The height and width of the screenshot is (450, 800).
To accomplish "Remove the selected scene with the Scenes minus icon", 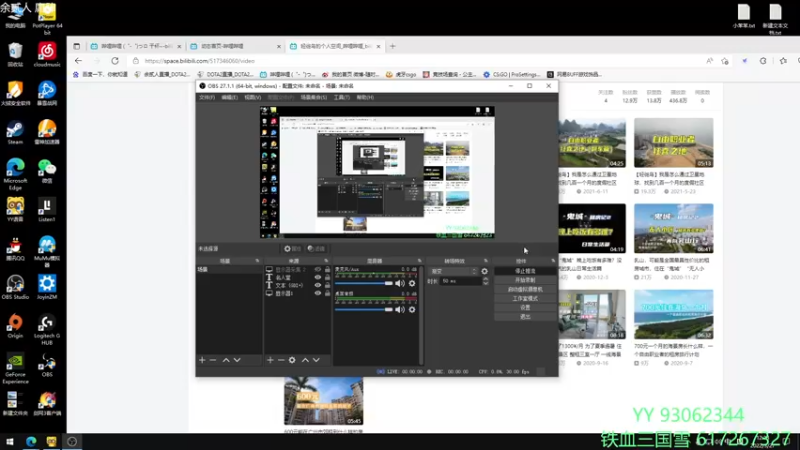I will (x=213, y=360).
